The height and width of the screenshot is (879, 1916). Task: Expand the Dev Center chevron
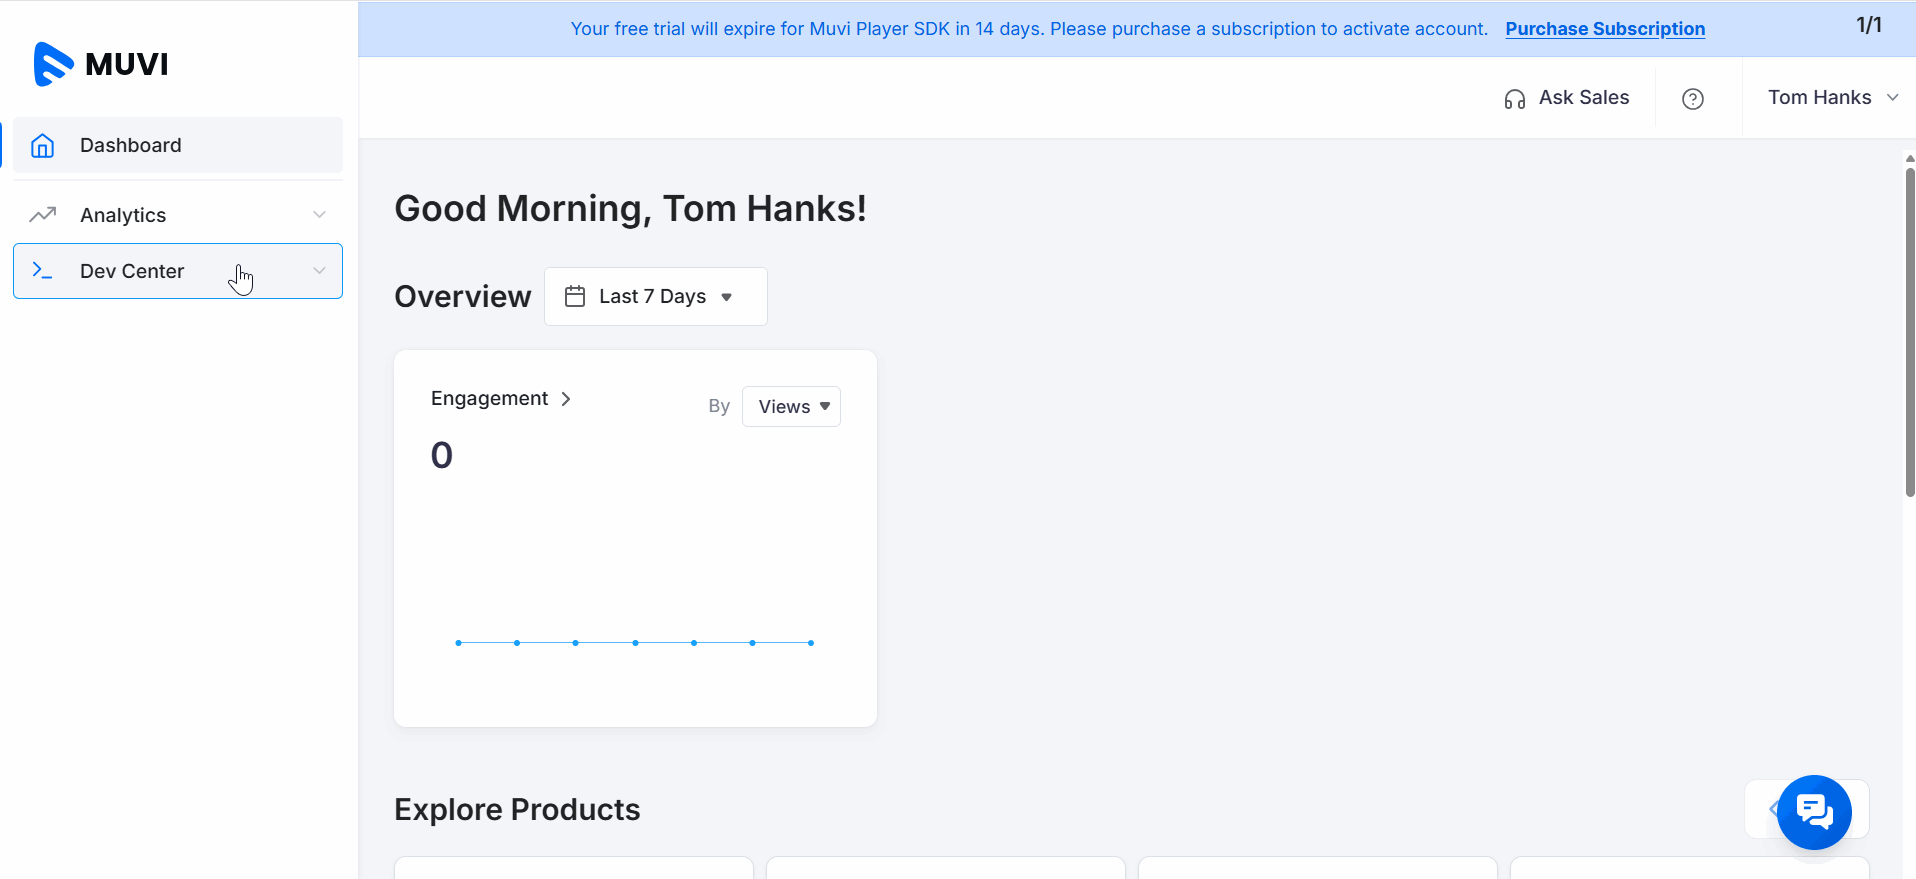pyautogui.click(x=319, y=271)
